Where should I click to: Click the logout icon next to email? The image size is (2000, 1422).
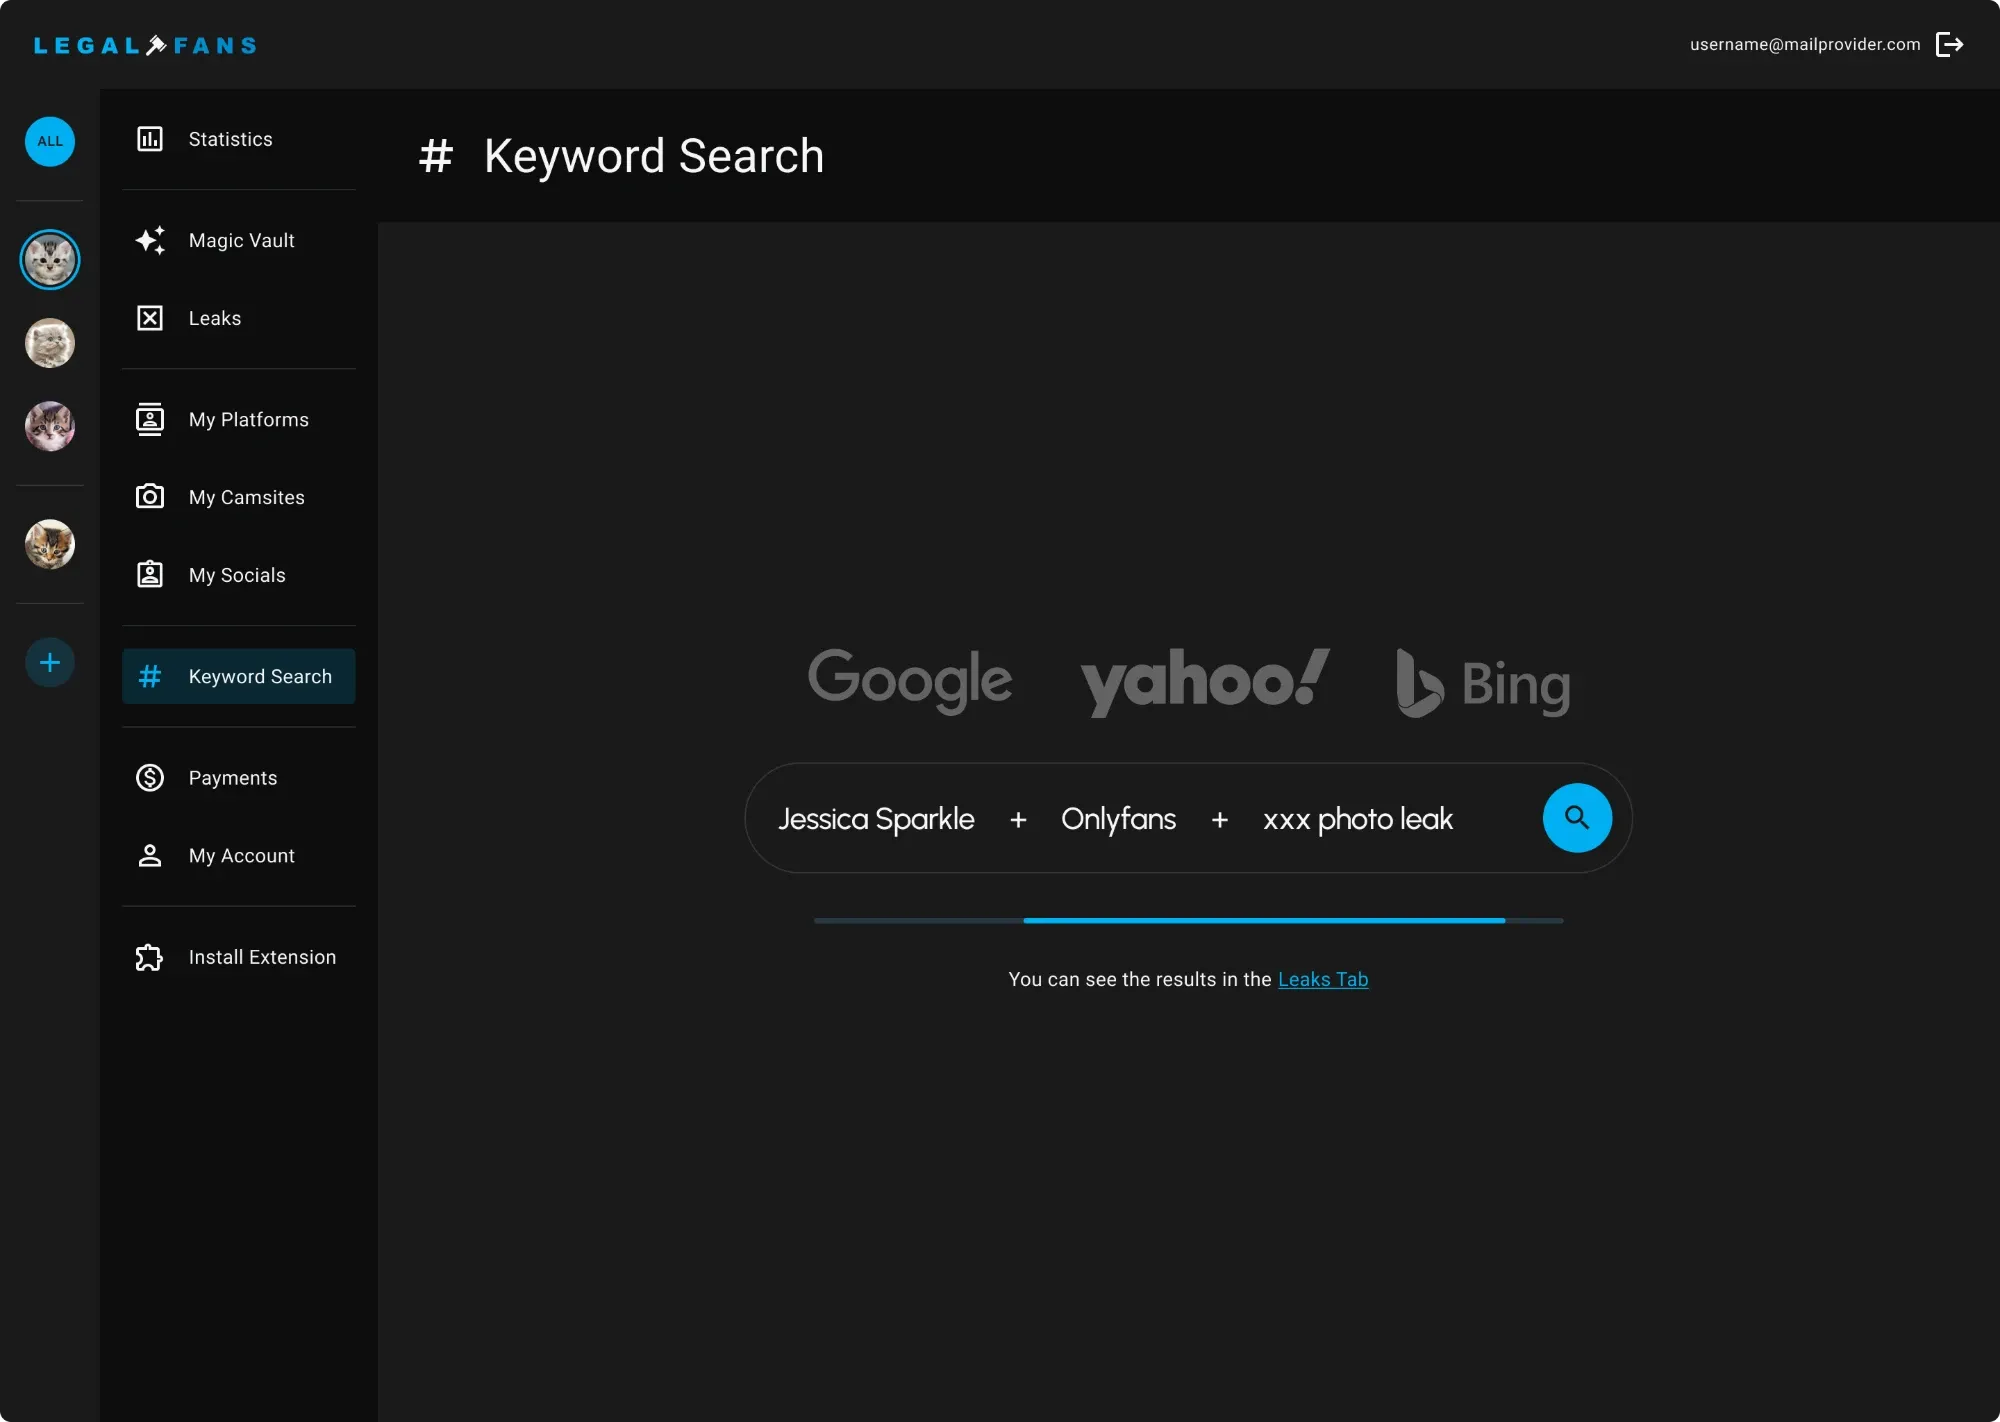(x=1950, y=44)
